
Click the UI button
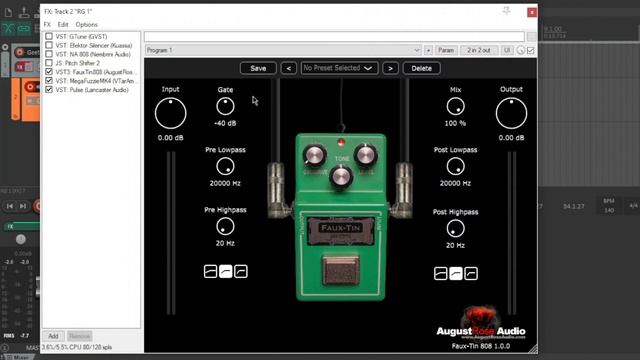(x=507, y=50)
